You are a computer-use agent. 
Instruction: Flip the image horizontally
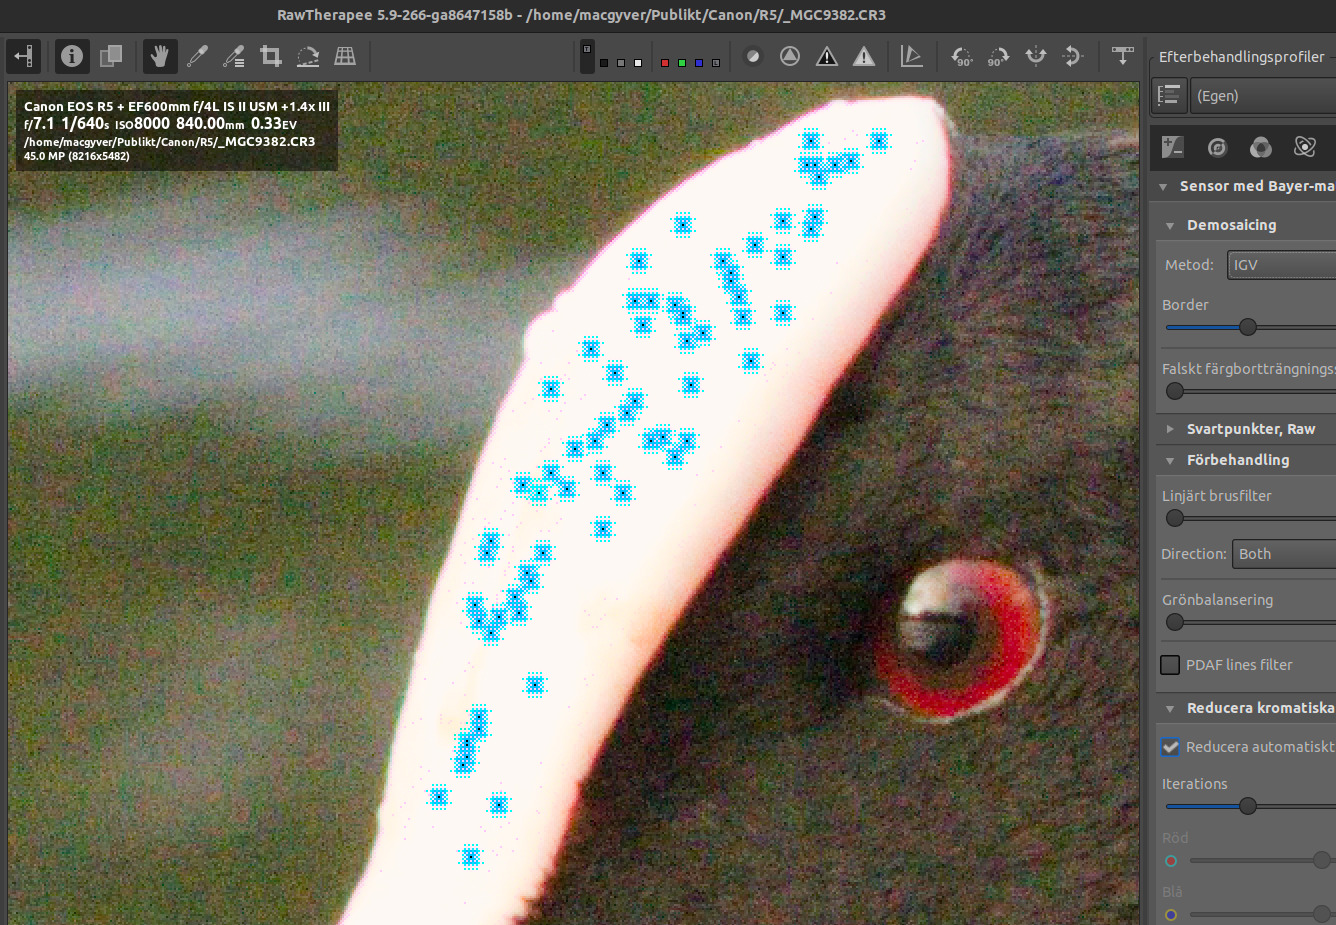click(1035, 56)
